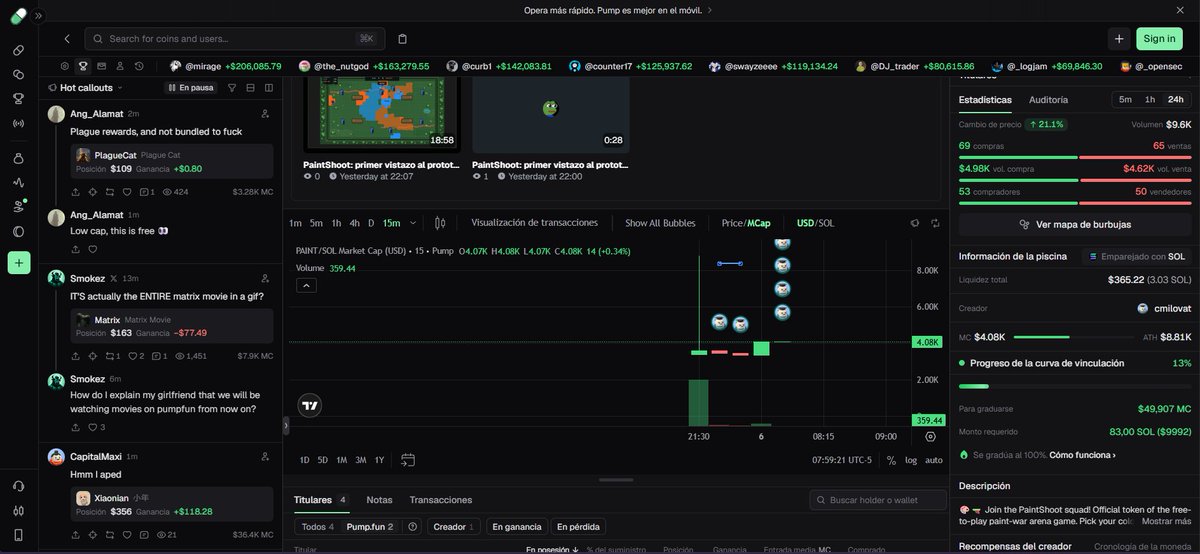Click Show All Bubbles
The image size is (1200, 554).
(x=660, y=223)
